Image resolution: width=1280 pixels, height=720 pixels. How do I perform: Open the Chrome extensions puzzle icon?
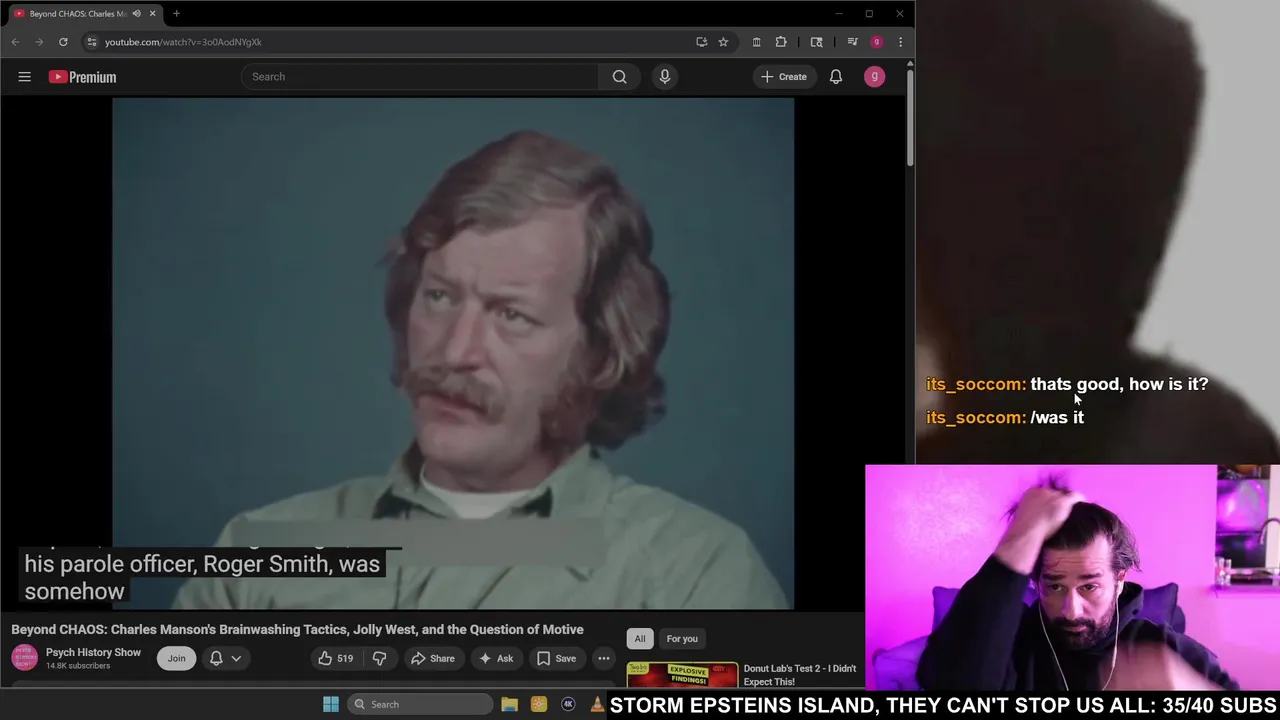(781, 42)
